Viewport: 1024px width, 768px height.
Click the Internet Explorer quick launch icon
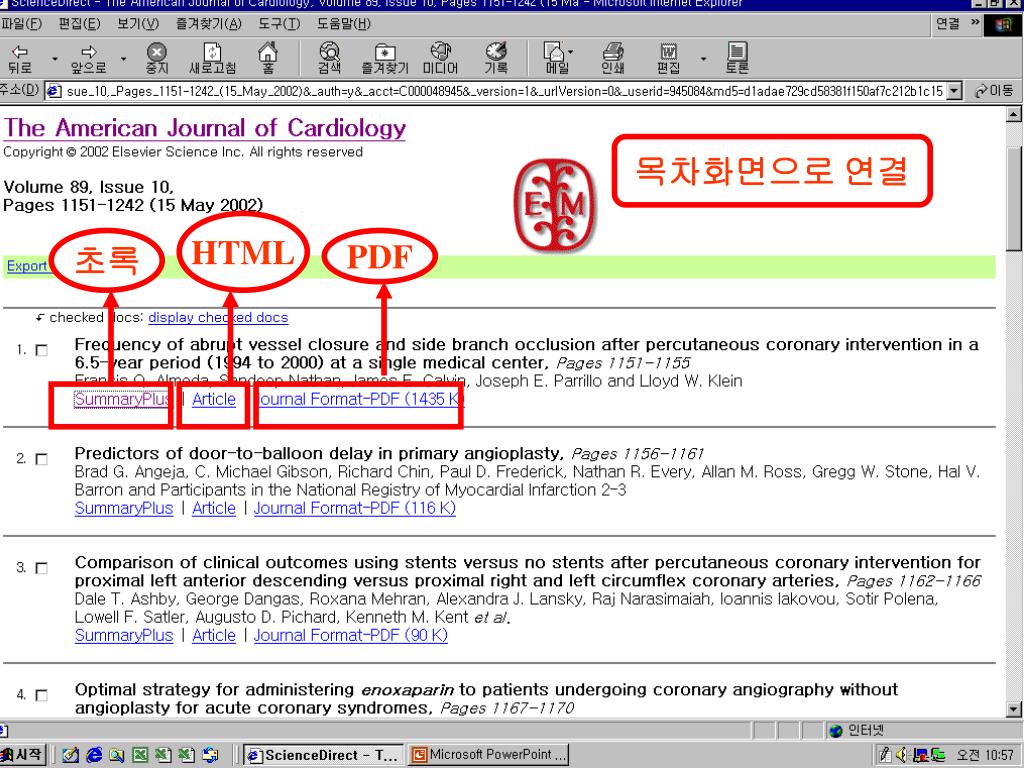click(x=94, y=755)
